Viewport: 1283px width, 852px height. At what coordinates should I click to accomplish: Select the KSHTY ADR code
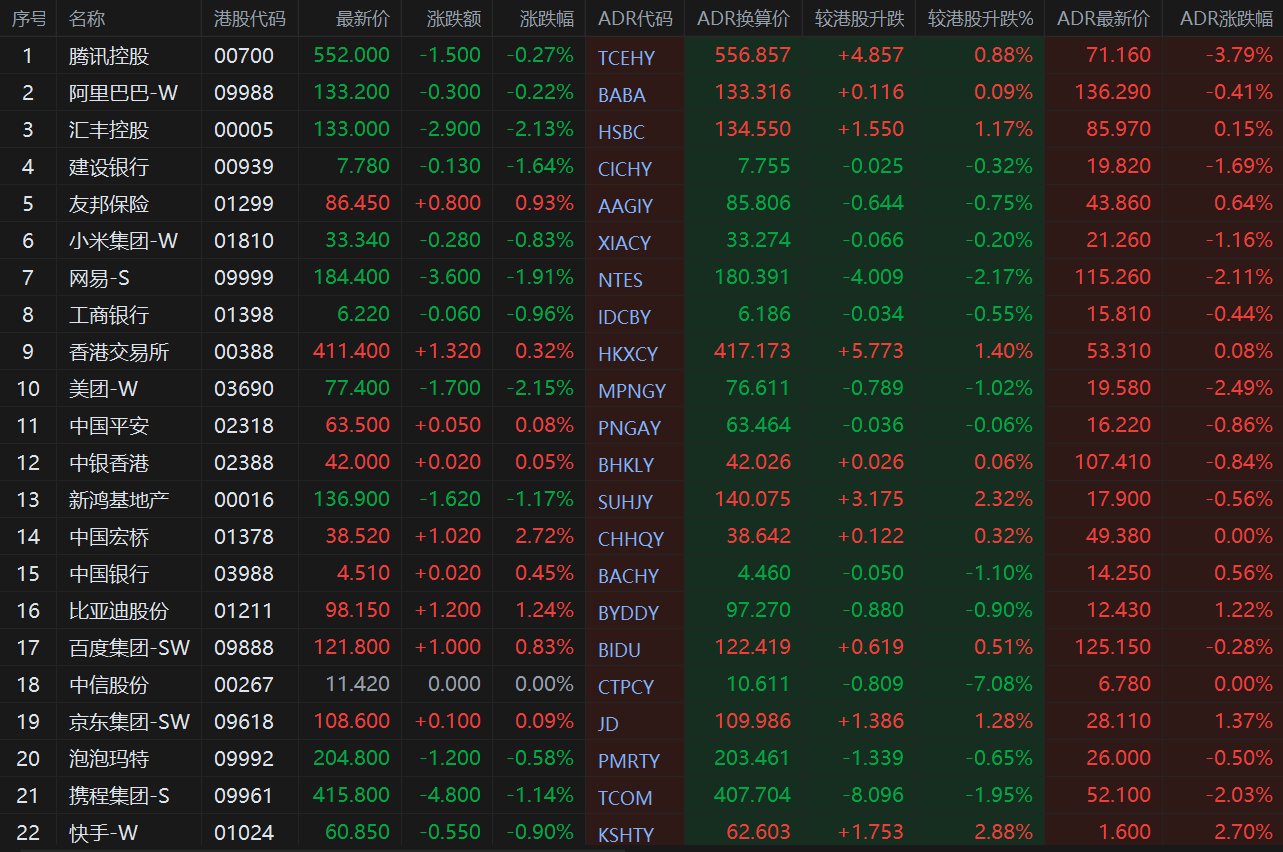tap(626, 835)
